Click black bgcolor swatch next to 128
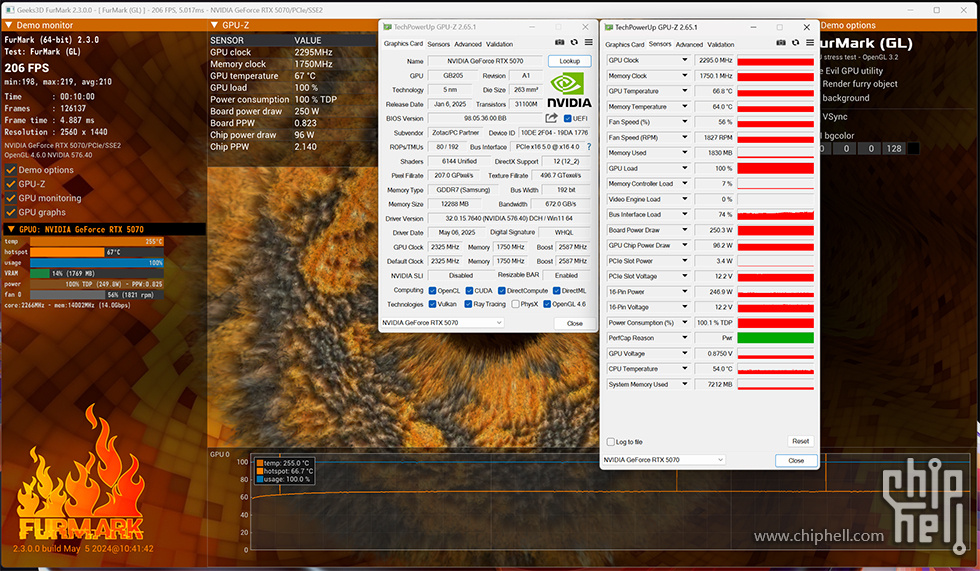Viewport: 980px width, 571px height. (913, 149)
